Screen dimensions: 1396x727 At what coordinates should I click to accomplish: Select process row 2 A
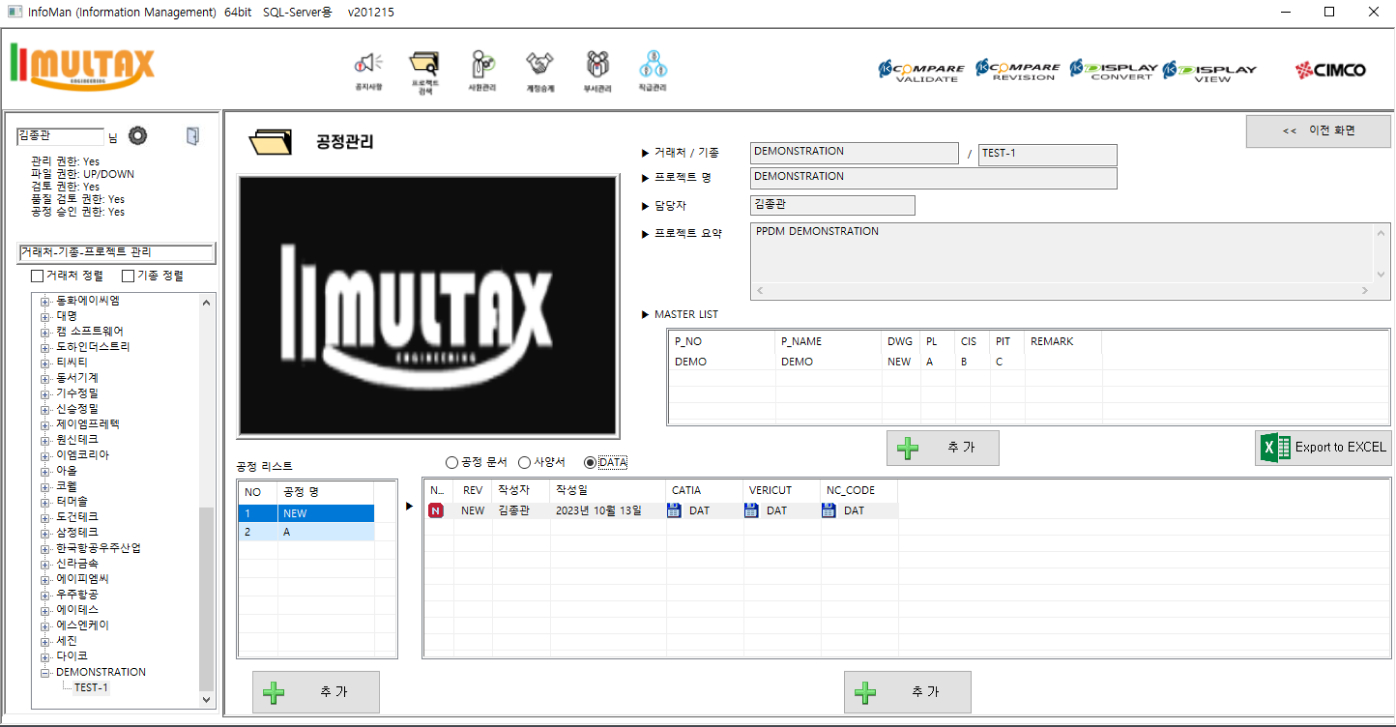[x=306, y=532]
